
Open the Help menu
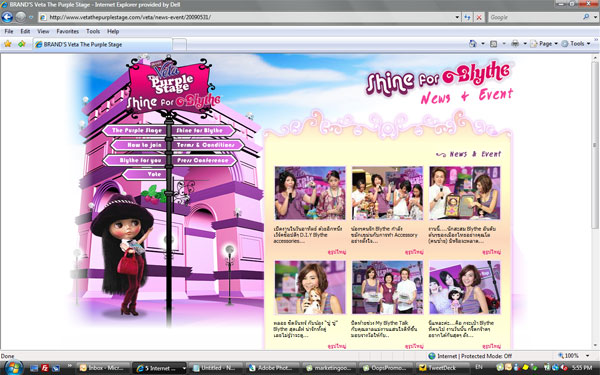tap(113, 31)
